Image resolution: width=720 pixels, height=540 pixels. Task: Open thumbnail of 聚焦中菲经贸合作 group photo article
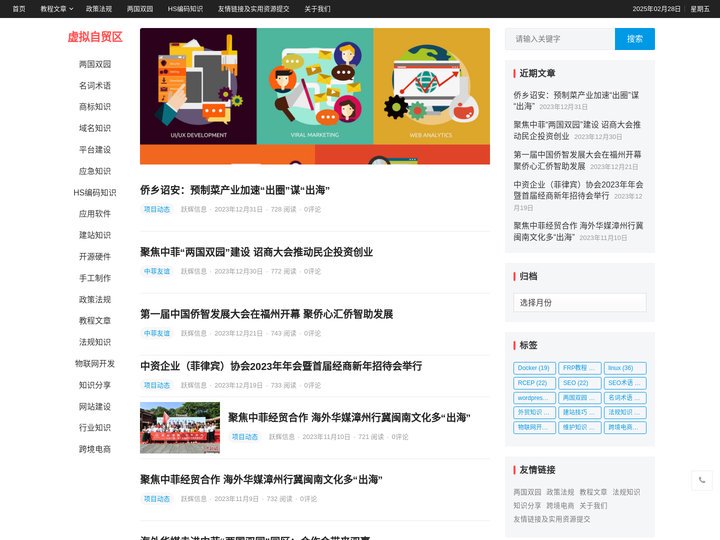click(x=180, y=428)
